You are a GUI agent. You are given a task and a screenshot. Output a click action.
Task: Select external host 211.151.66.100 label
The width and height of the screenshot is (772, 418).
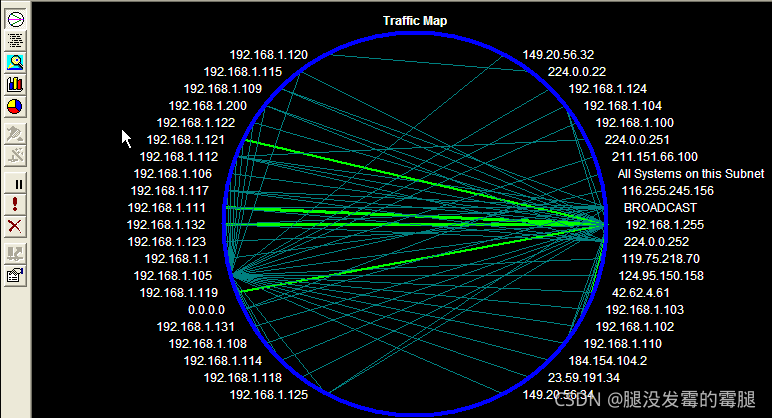click(655, 157)
